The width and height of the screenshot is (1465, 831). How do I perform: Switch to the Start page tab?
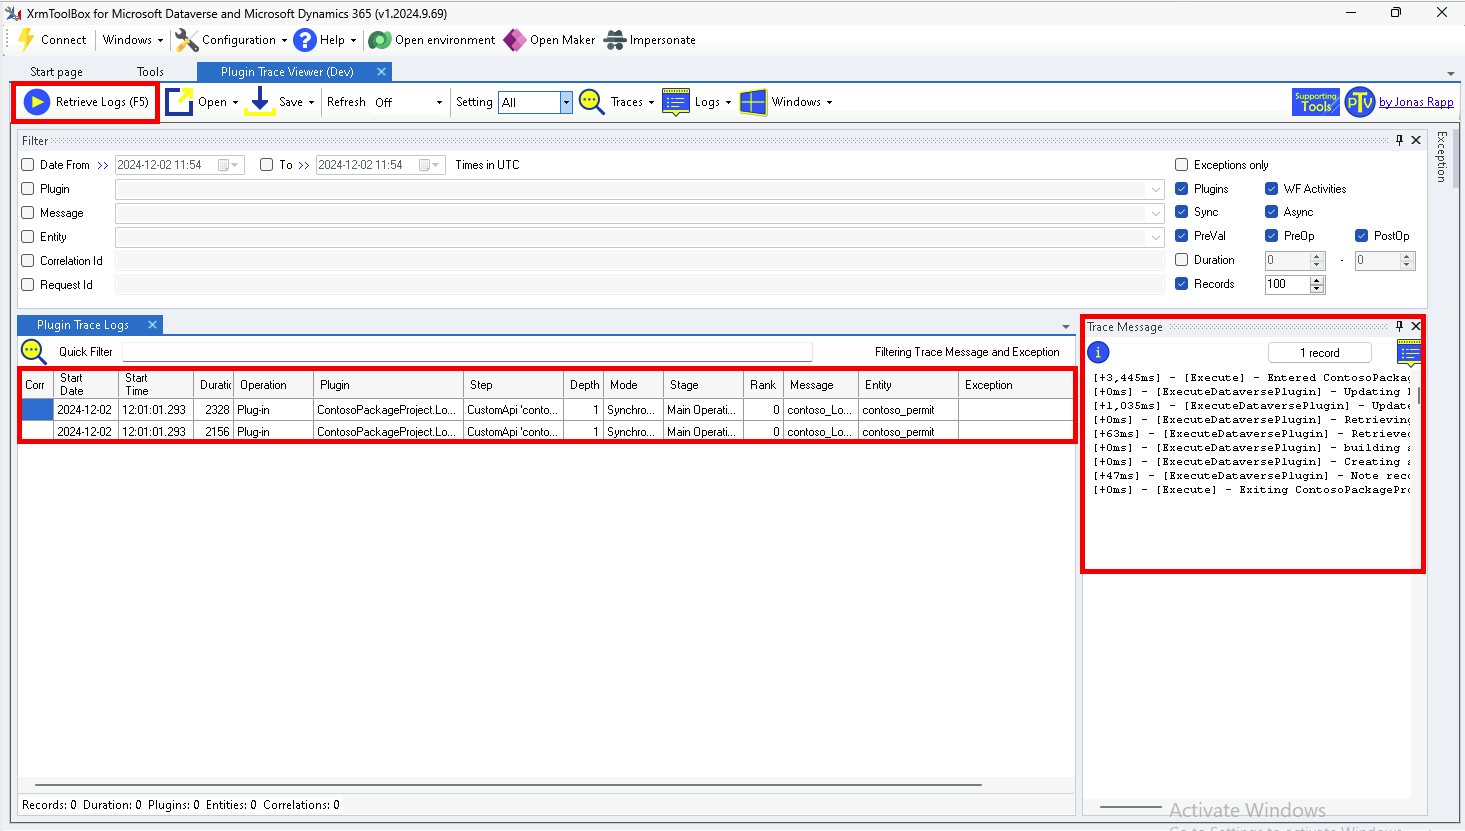tap(56, 72)
